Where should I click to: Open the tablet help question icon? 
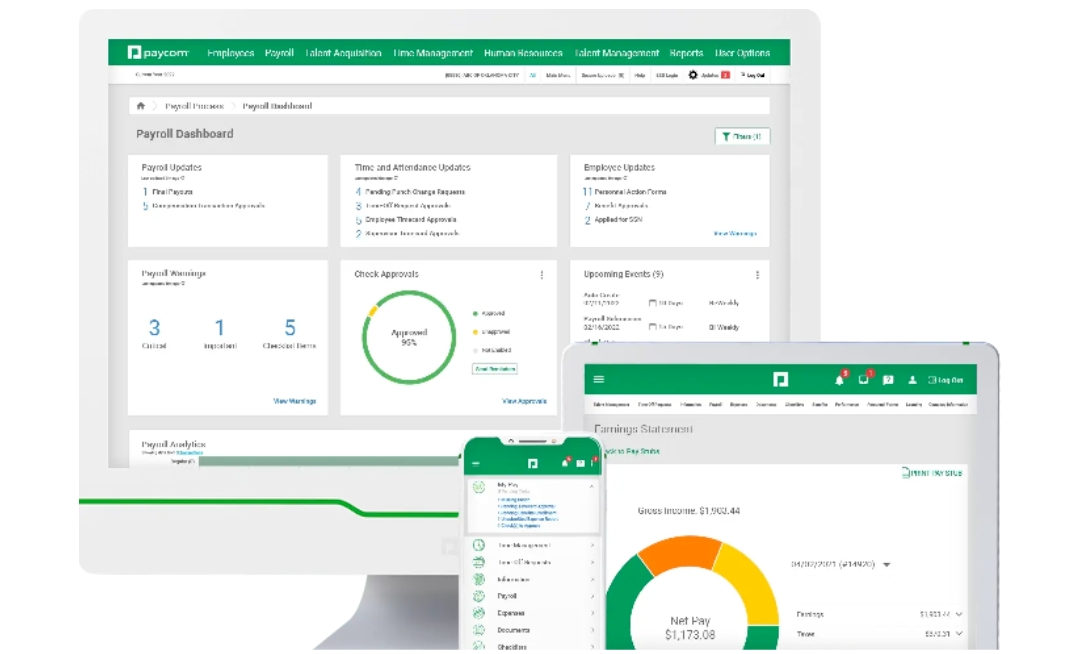888,380
